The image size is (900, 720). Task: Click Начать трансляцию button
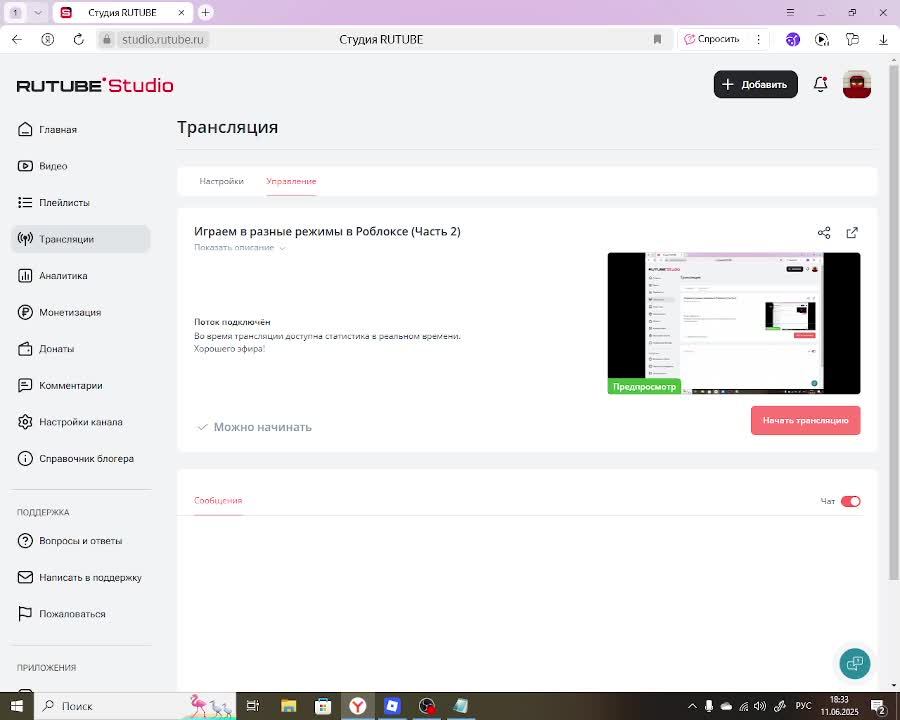(805, 420)
